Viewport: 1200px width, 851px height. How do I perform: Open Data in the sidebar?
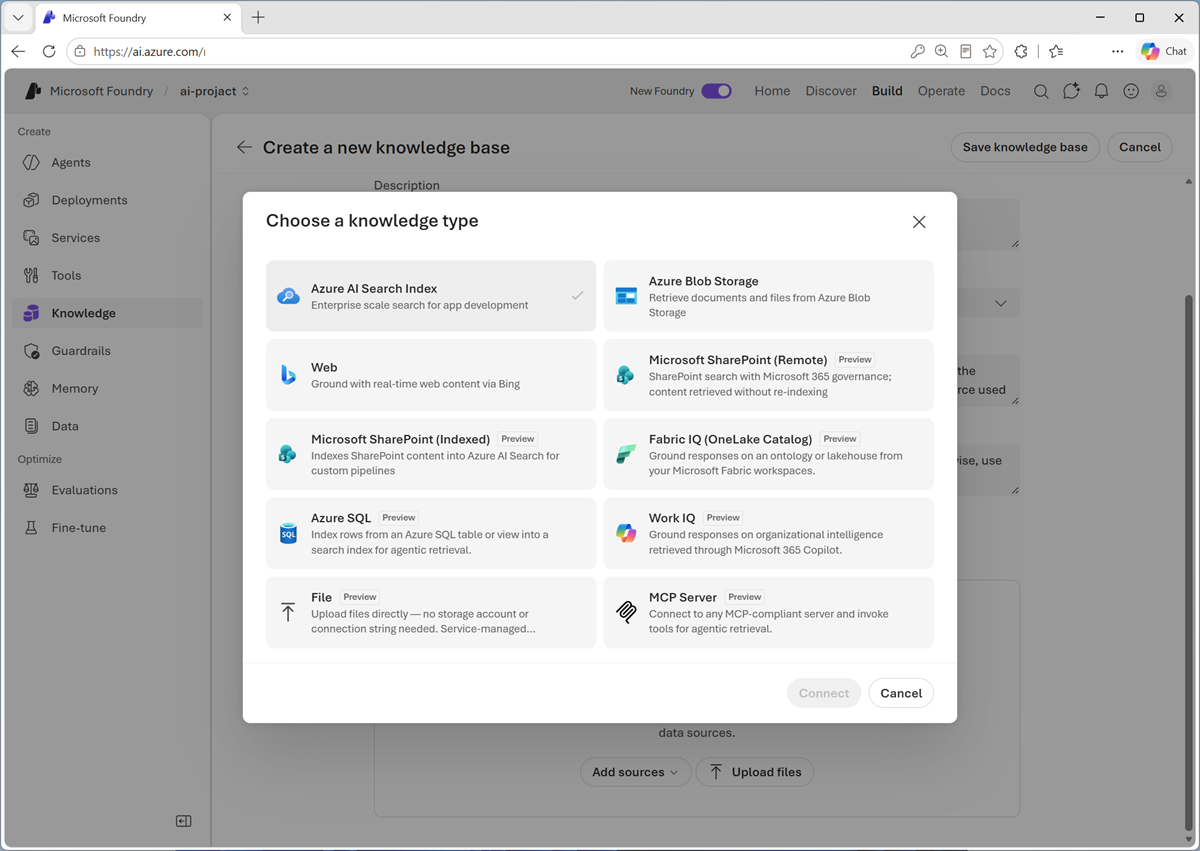click(x=107, y=426)
